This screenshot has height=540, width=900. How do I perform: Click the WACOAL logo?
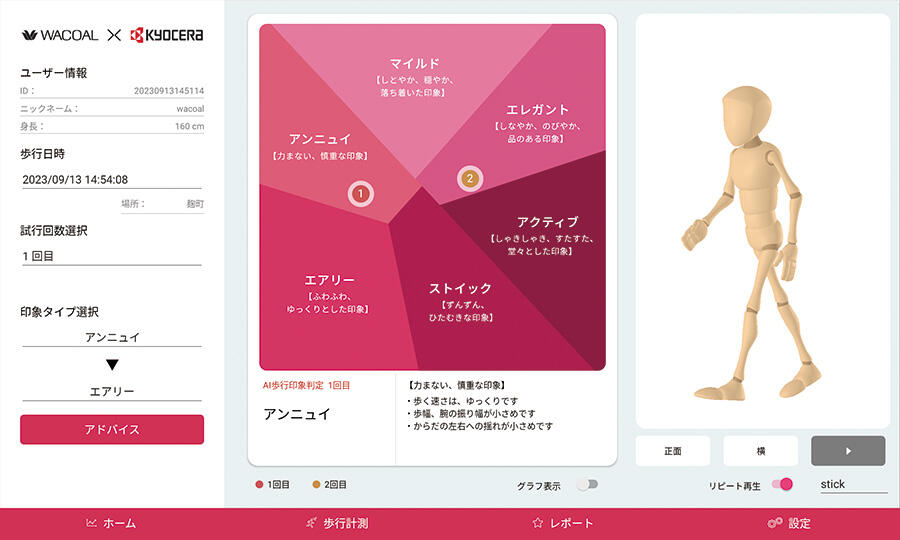click(60, 35)
